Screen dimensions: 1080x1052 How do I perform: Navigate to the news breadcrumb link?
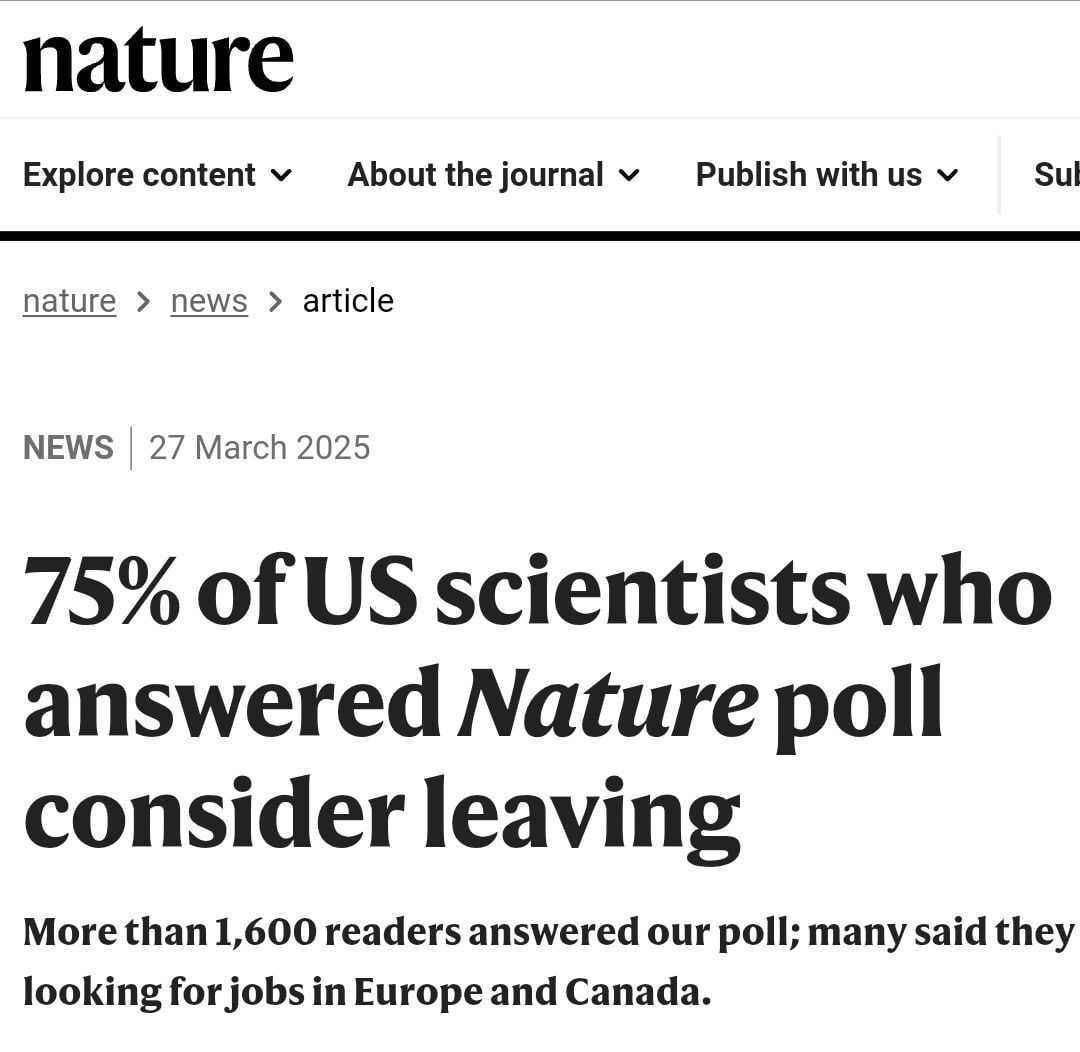pos(209,301)
